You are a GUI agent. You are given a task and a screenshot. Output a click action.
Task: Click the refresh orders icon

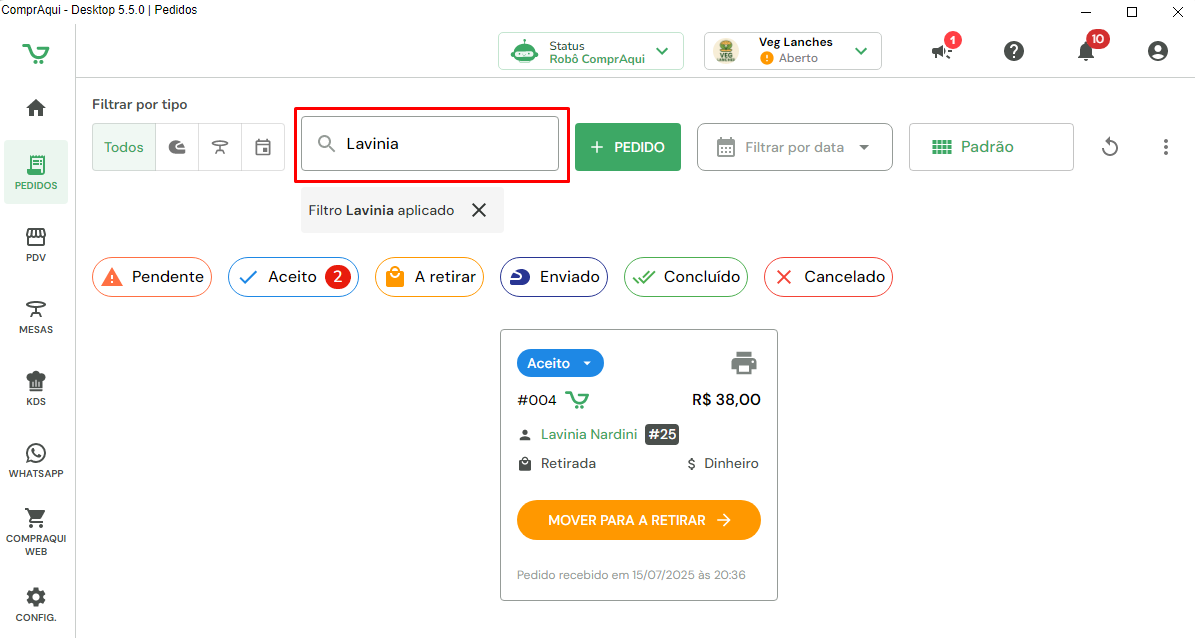(1109, 147)
